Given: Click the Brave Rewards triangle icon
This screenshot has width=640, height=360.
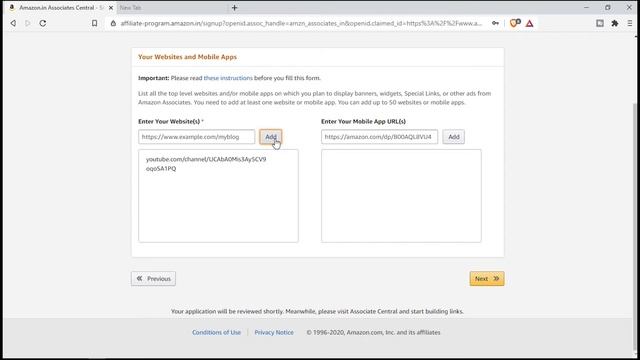Looking at the screenshot, I should pos(529,24).
